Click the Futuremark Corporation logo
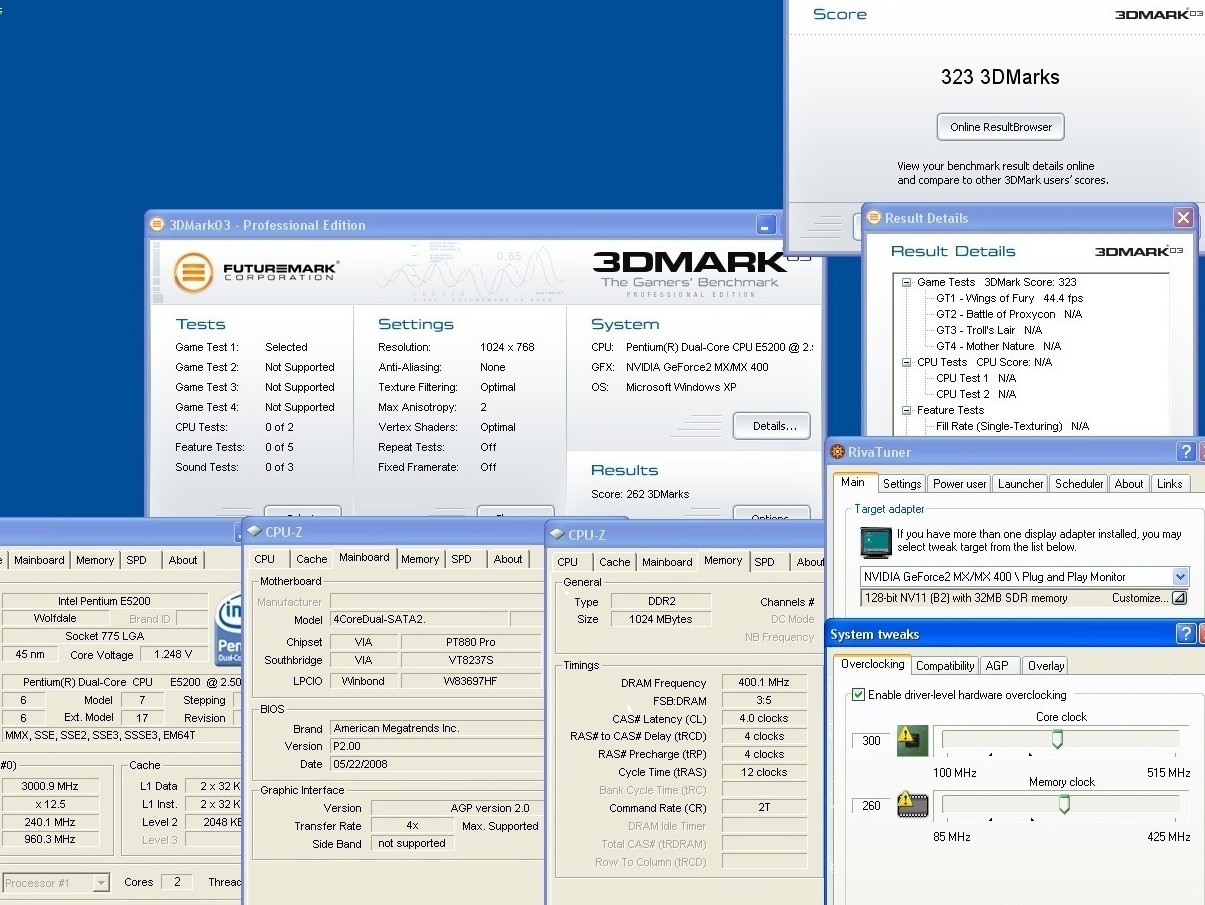Viewport: 1205px width, 905px height. [256, 271]
